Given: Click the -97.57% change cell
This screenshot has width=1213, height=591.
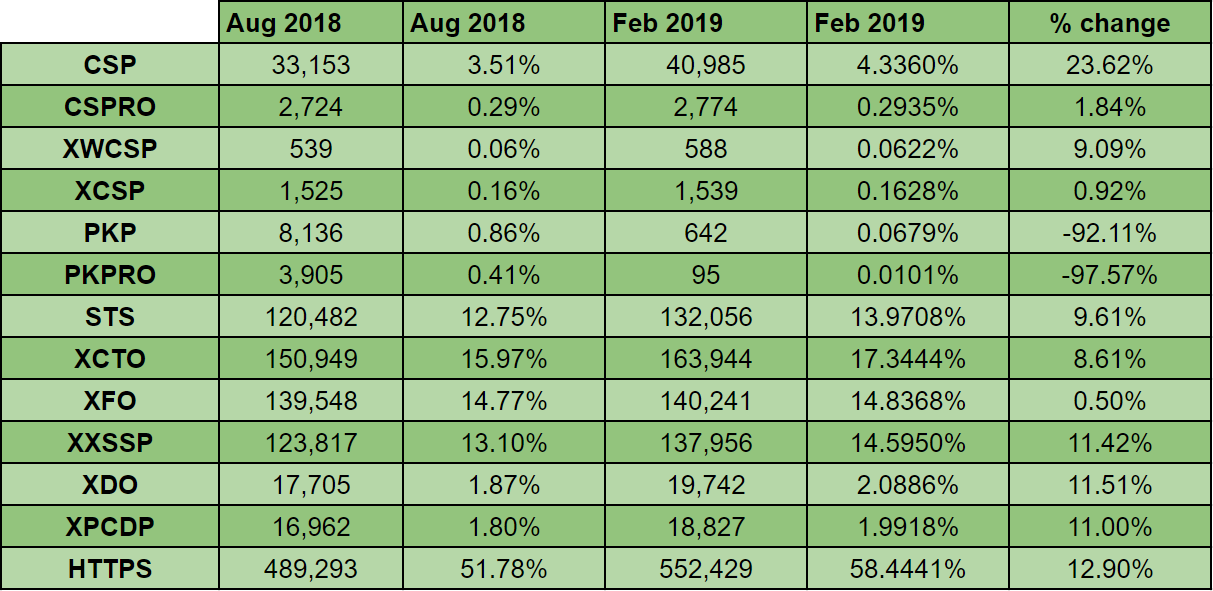Looking at the screenshot, I should pos(1110,275).
